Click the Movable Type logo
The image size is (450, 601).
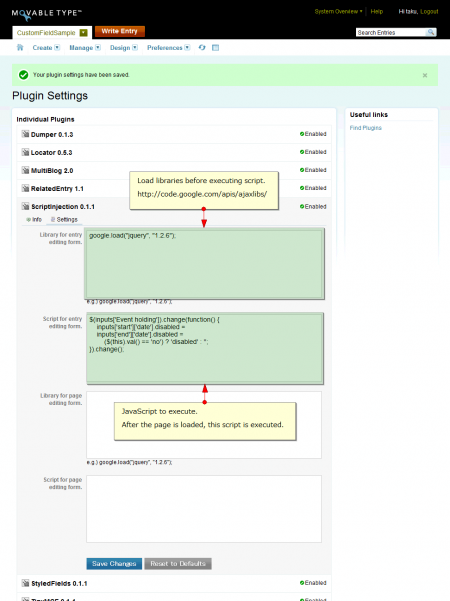(x=46, y=14)
